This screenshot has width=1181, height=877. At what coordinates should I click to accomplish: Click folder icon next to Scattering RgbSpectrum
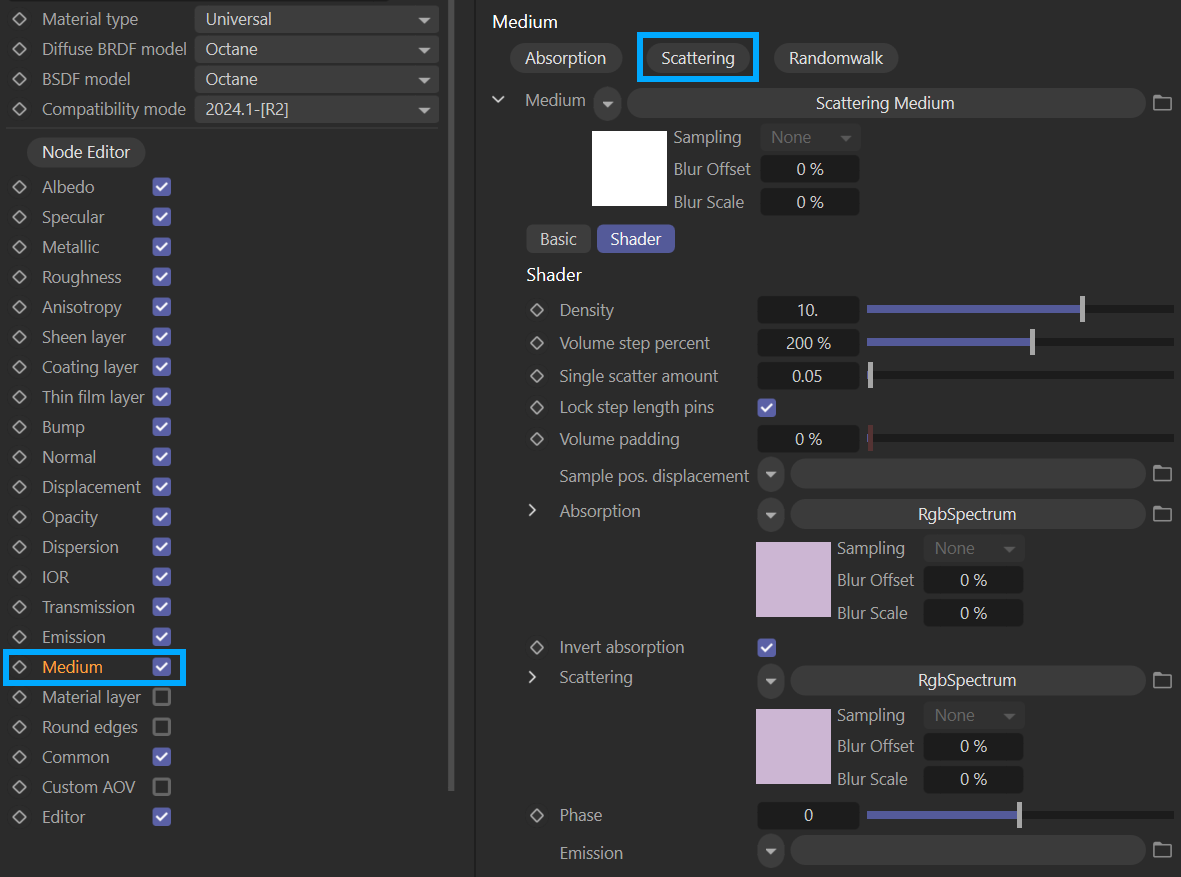[x=1161, y=680]
